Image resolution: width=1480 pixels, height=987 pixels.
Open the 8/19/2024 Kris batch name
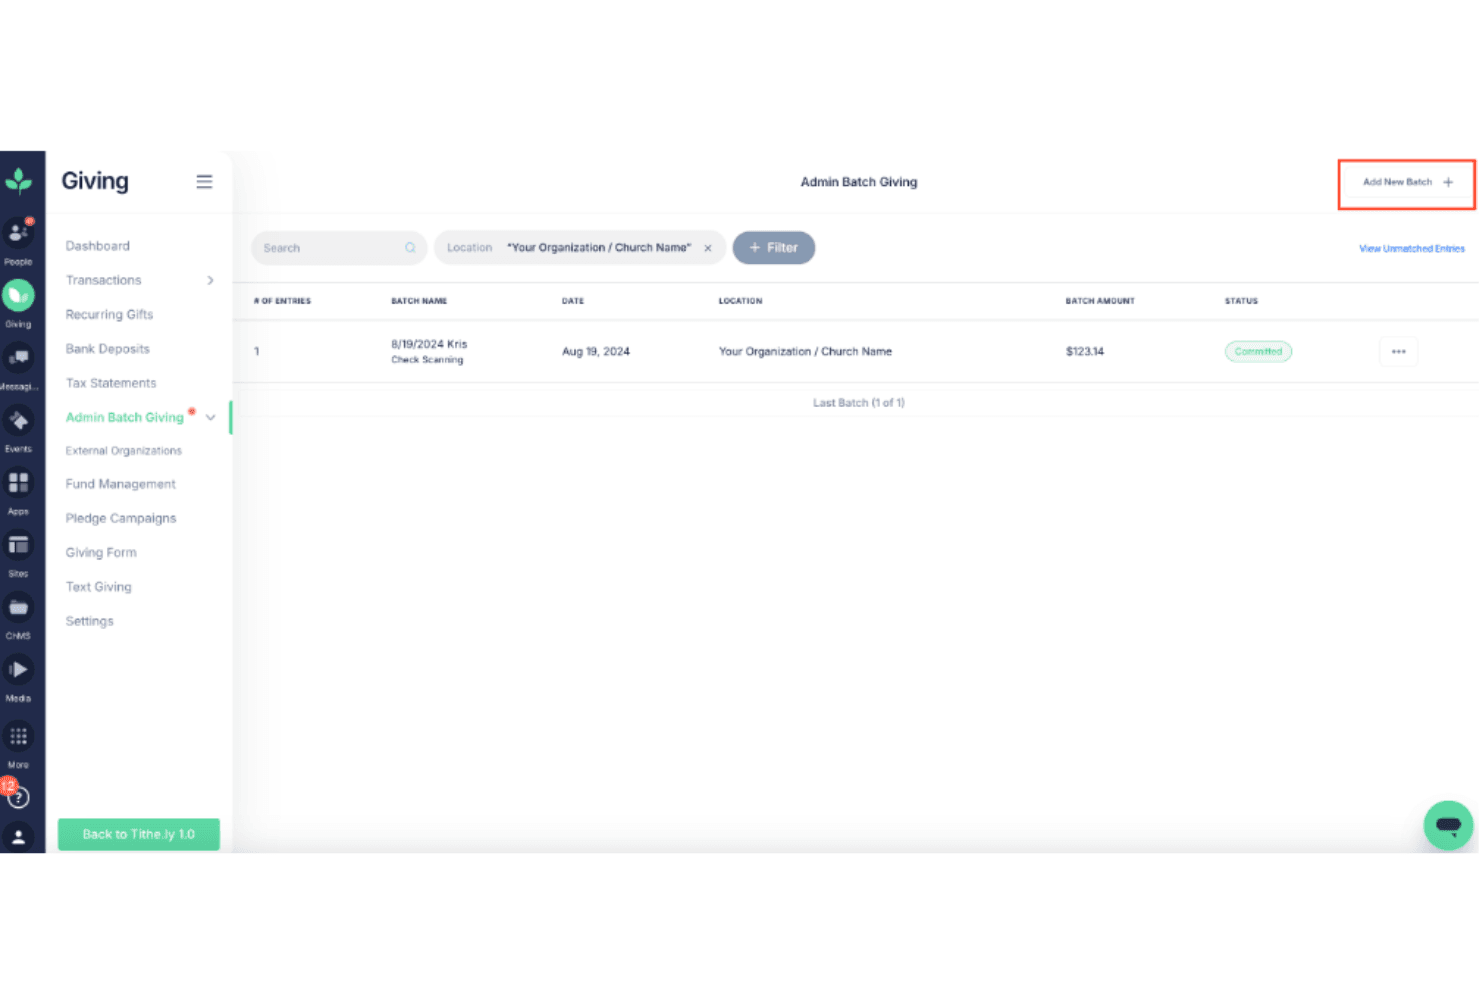(429, 344)
